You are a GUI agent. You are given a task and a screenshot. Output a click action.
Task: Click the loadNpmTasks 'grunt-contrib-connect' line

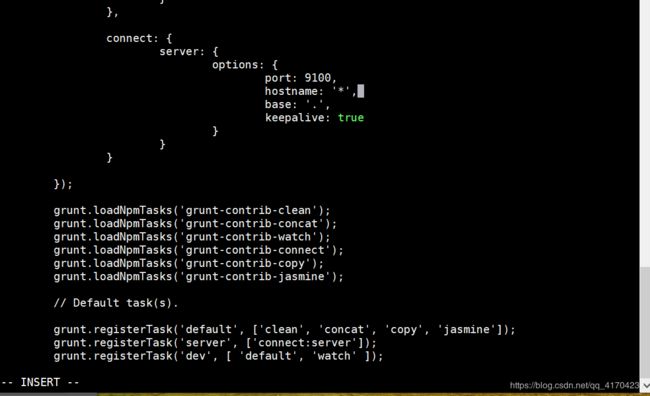199,250
